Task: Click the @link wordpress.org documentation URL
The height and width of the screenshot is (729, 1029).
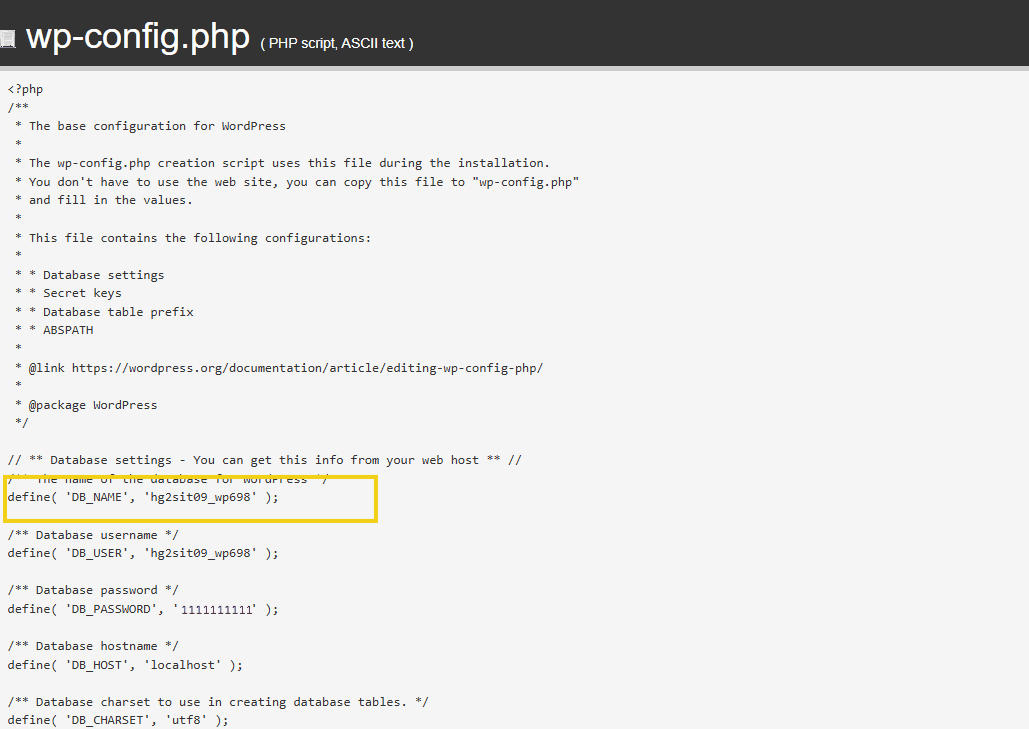Action: [307, 368]
